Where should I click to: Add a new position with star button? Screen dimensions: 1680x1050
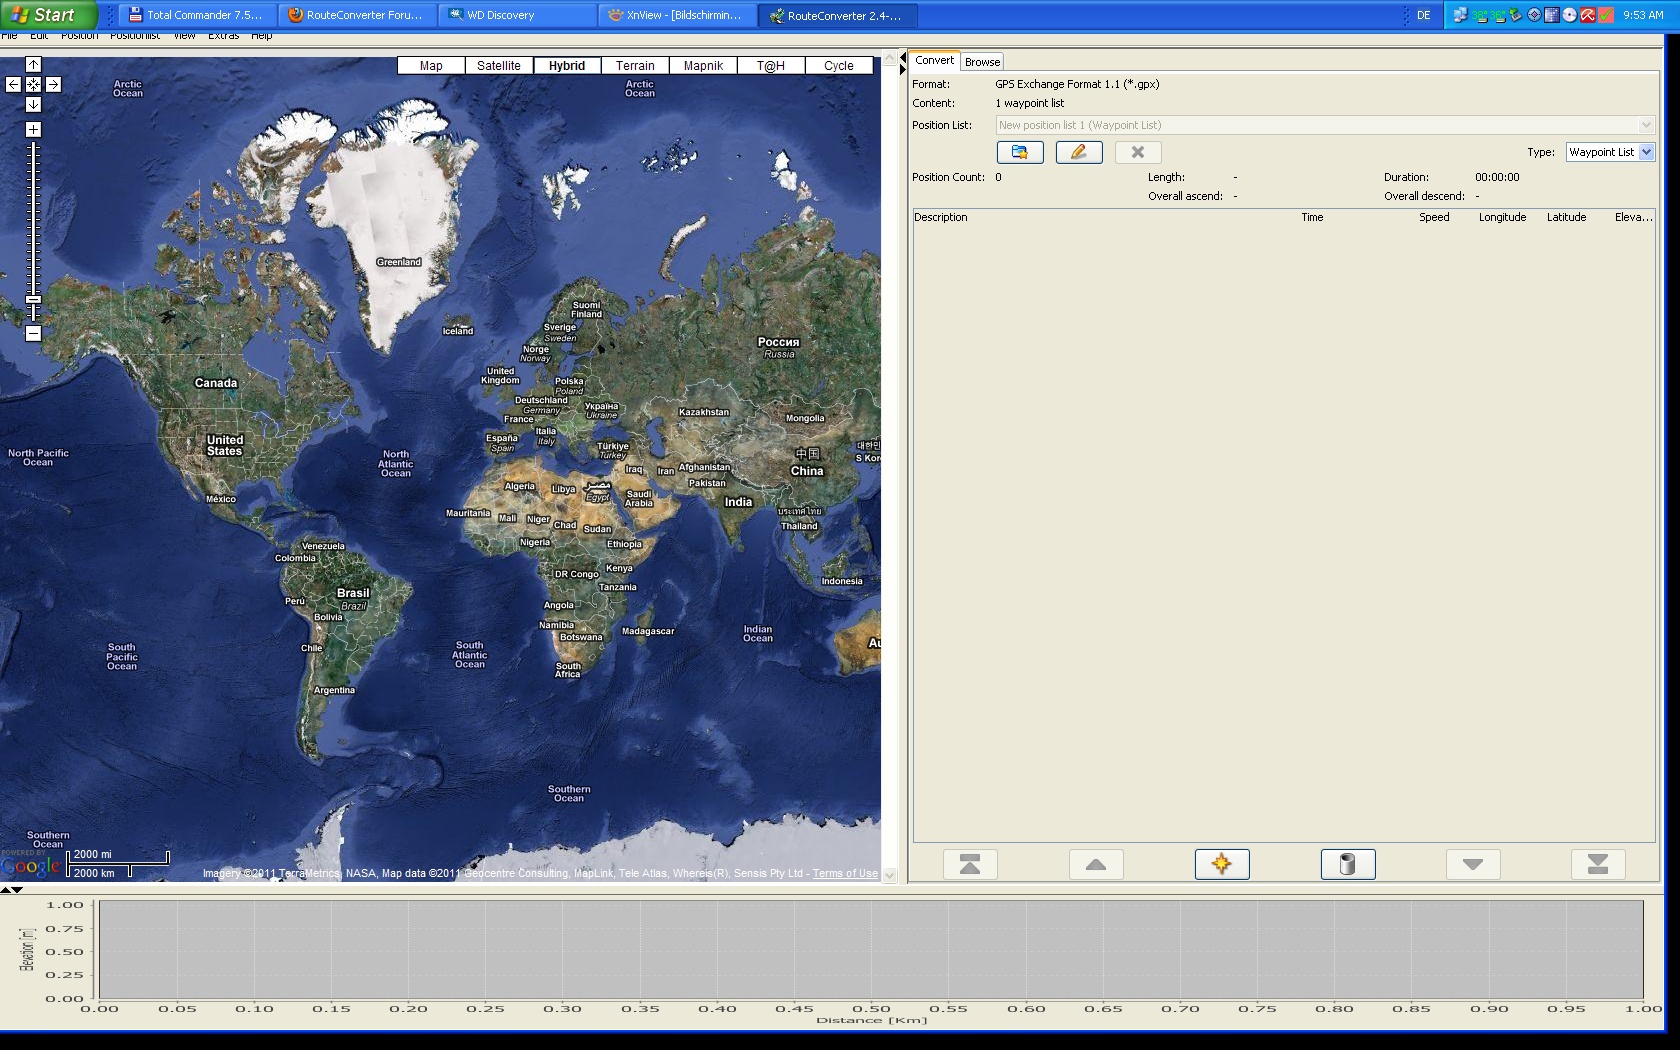[x=1221, y=864]
